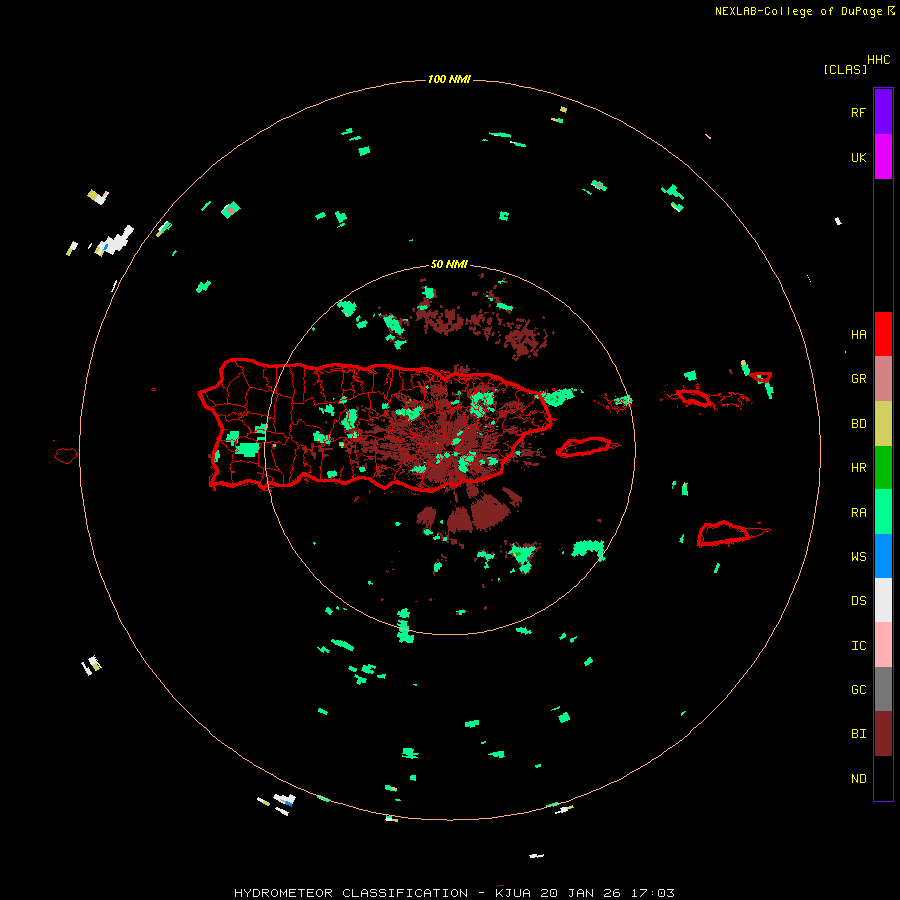This screenshot has width=900, height=900.
Task: Click the GR legend label
Action: 858,379
